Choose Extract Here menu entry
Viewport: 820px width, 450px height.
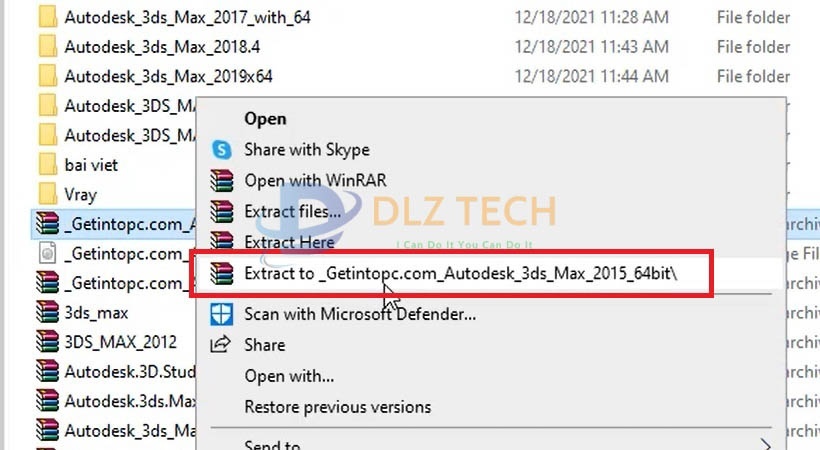point(289,242)
